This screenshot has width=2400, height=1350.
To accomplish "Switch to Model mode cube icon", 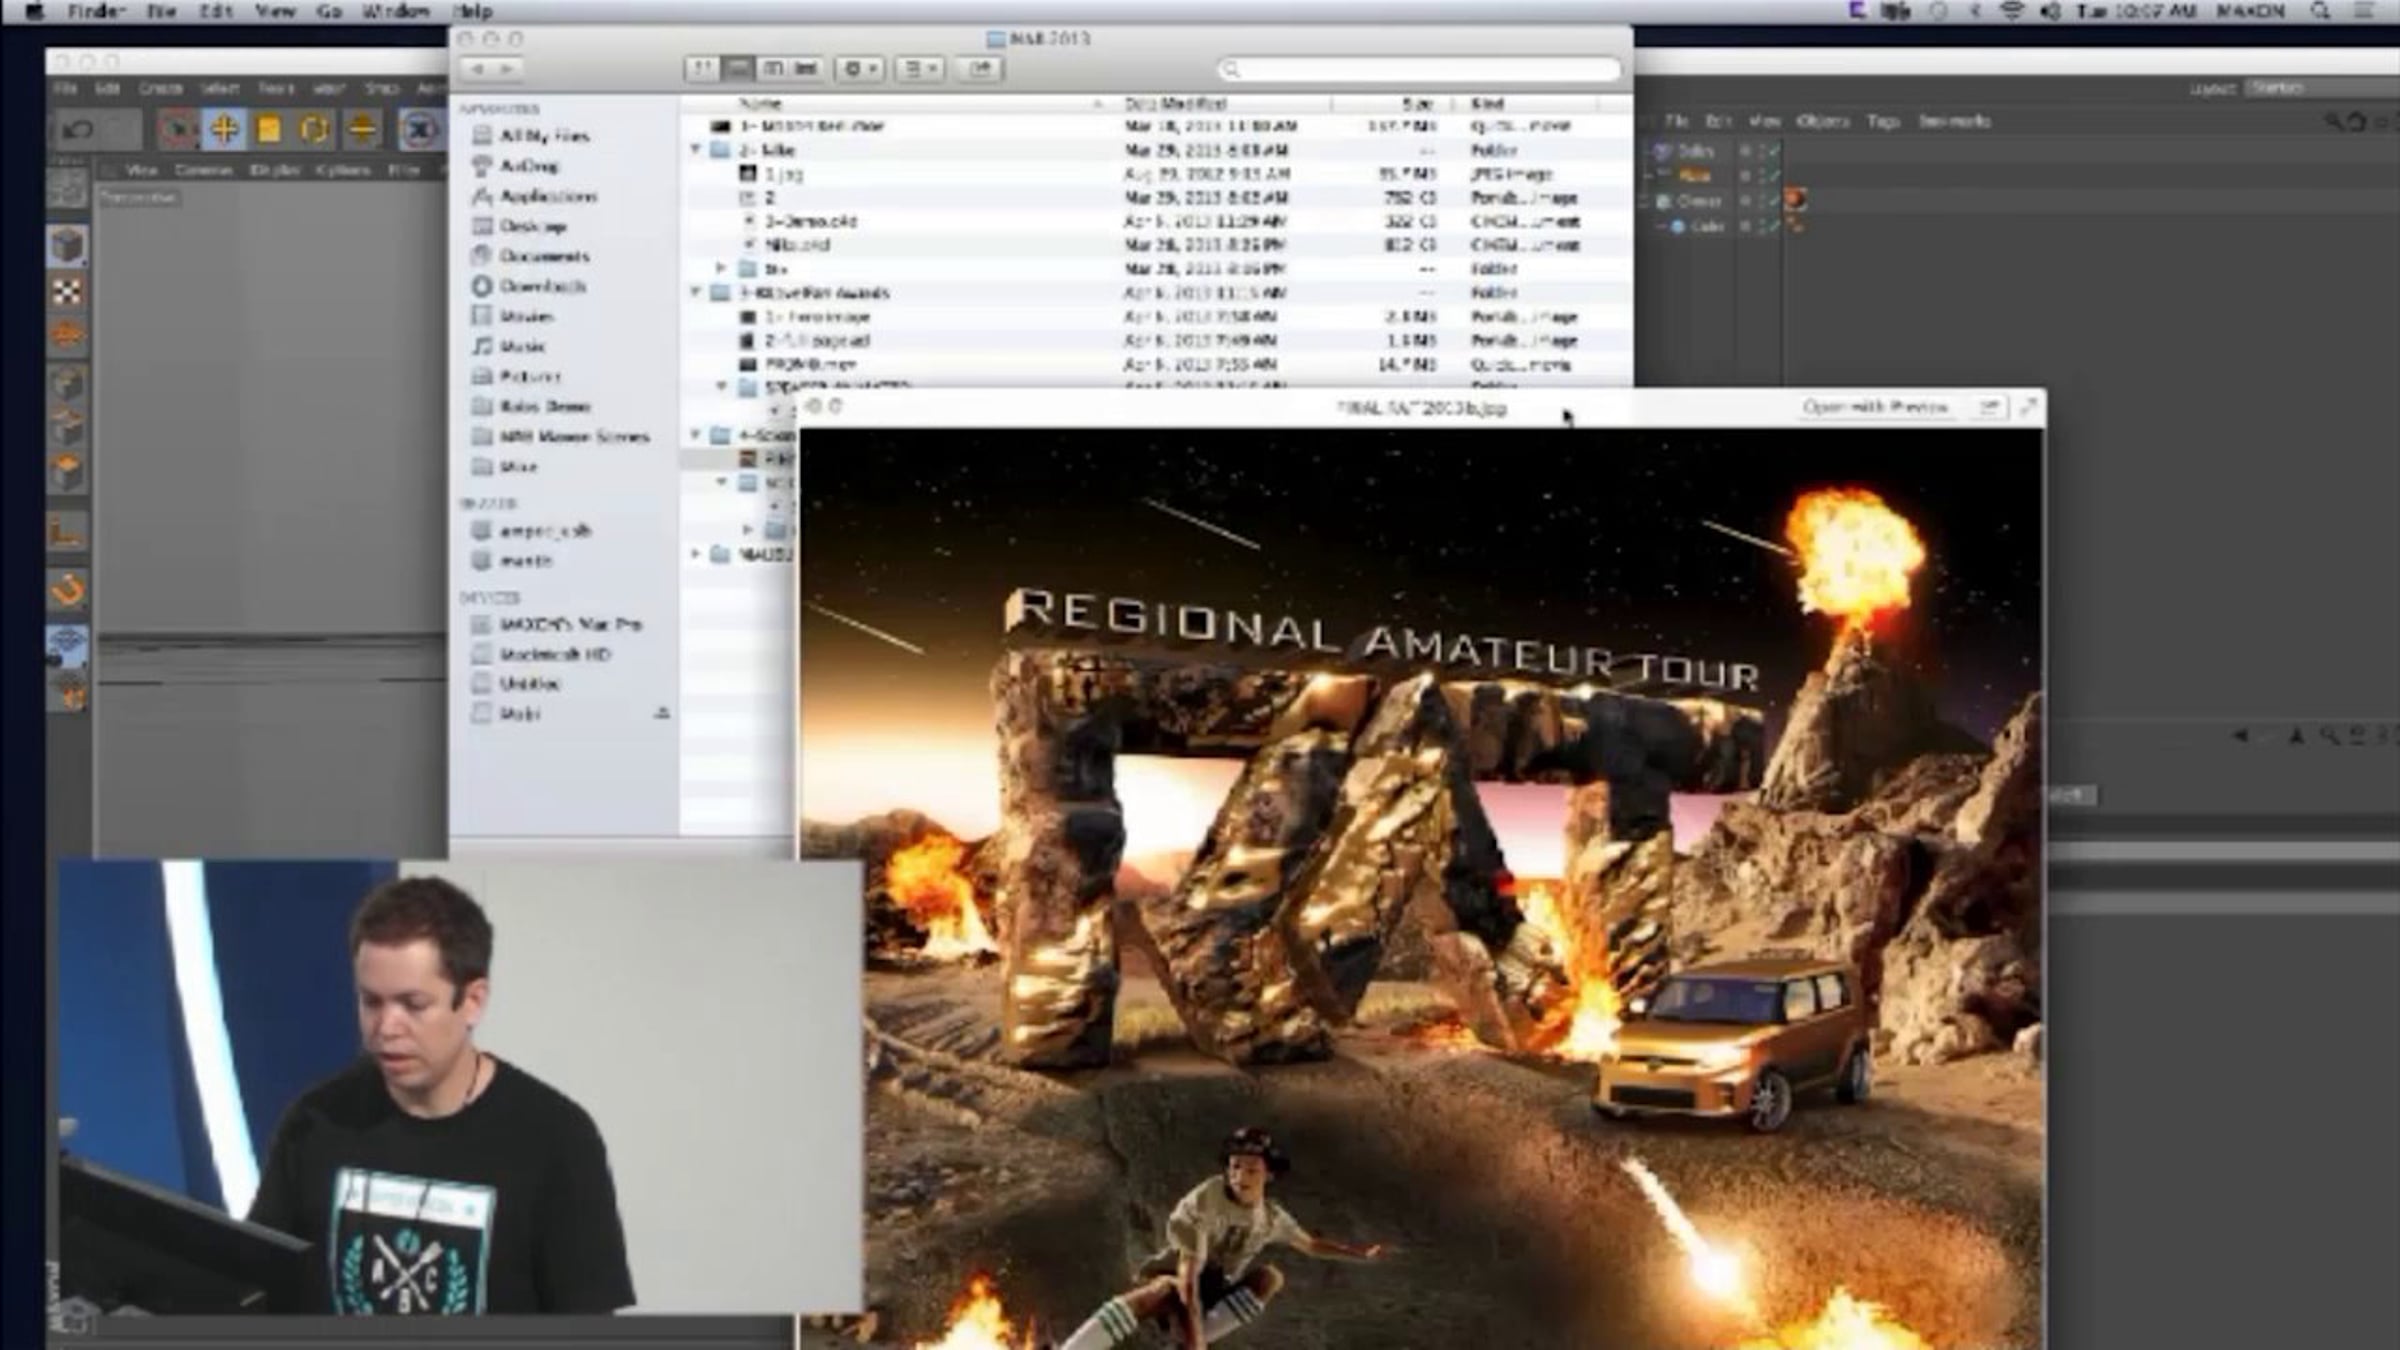I will (68, 245).
